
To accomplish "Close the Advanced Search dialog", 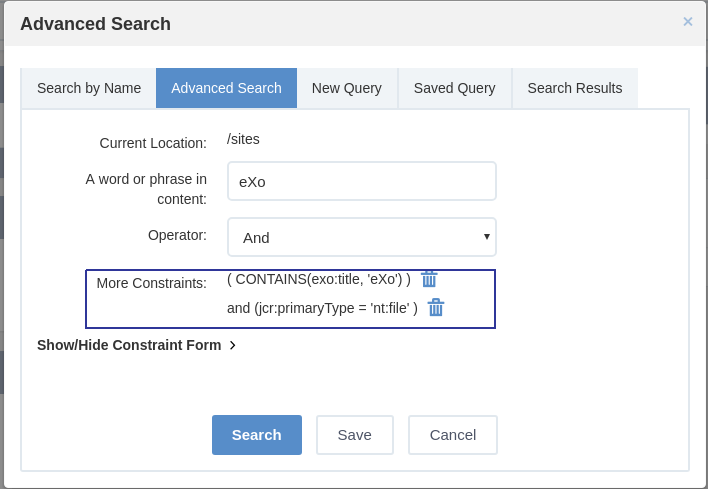I will 688,22.
